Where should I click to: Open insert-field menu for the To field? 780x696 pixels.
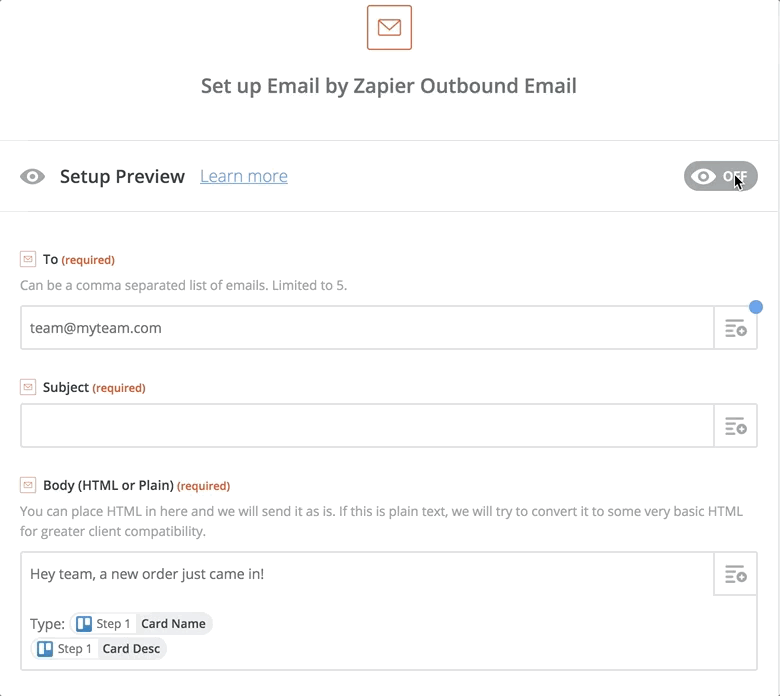coord(735,328)
